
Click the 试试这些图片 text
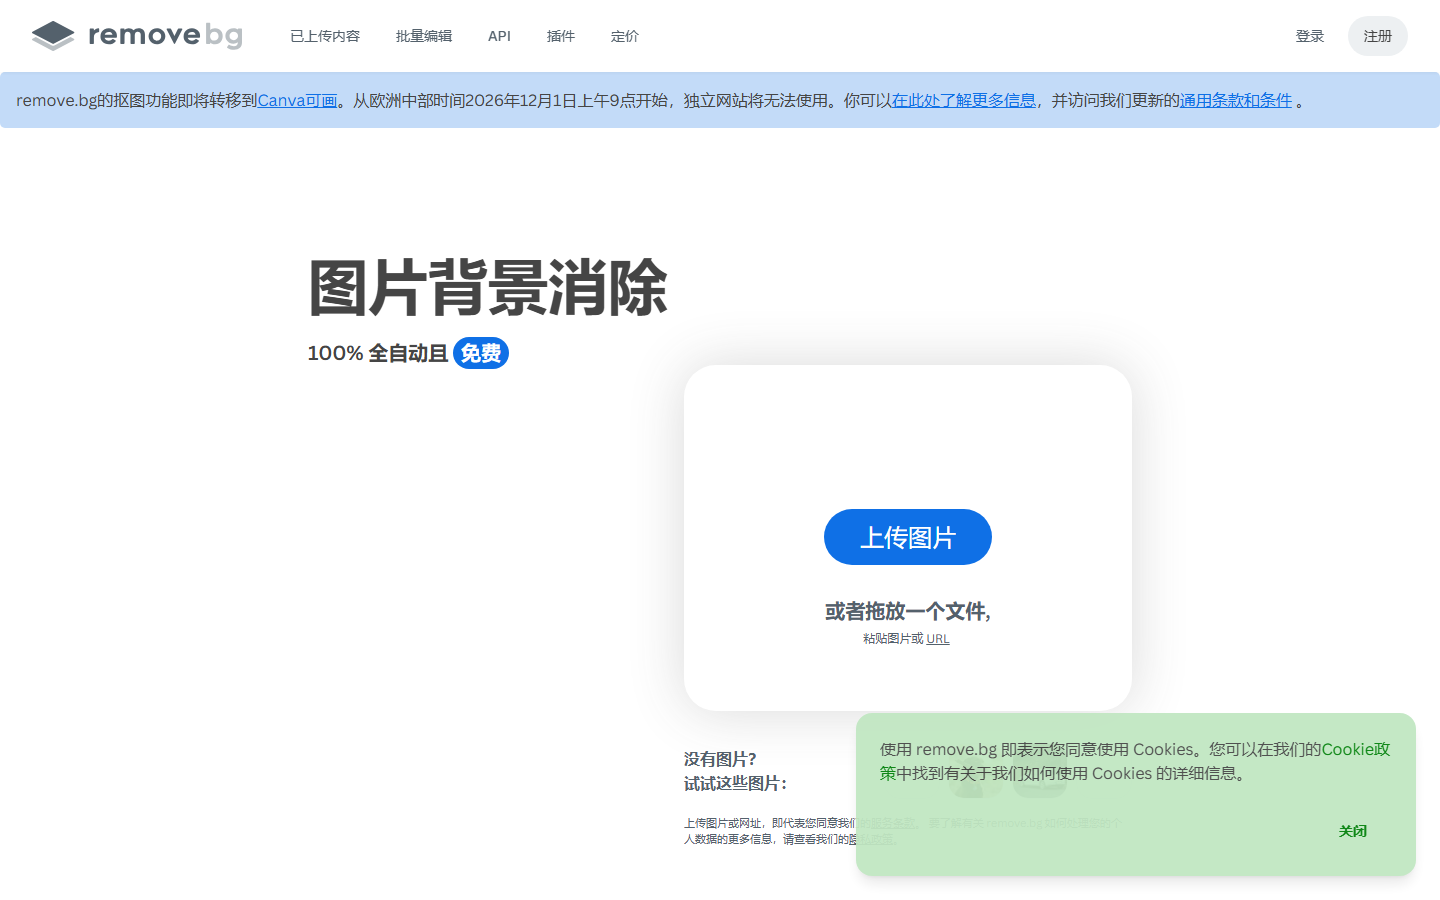point(735,783)
